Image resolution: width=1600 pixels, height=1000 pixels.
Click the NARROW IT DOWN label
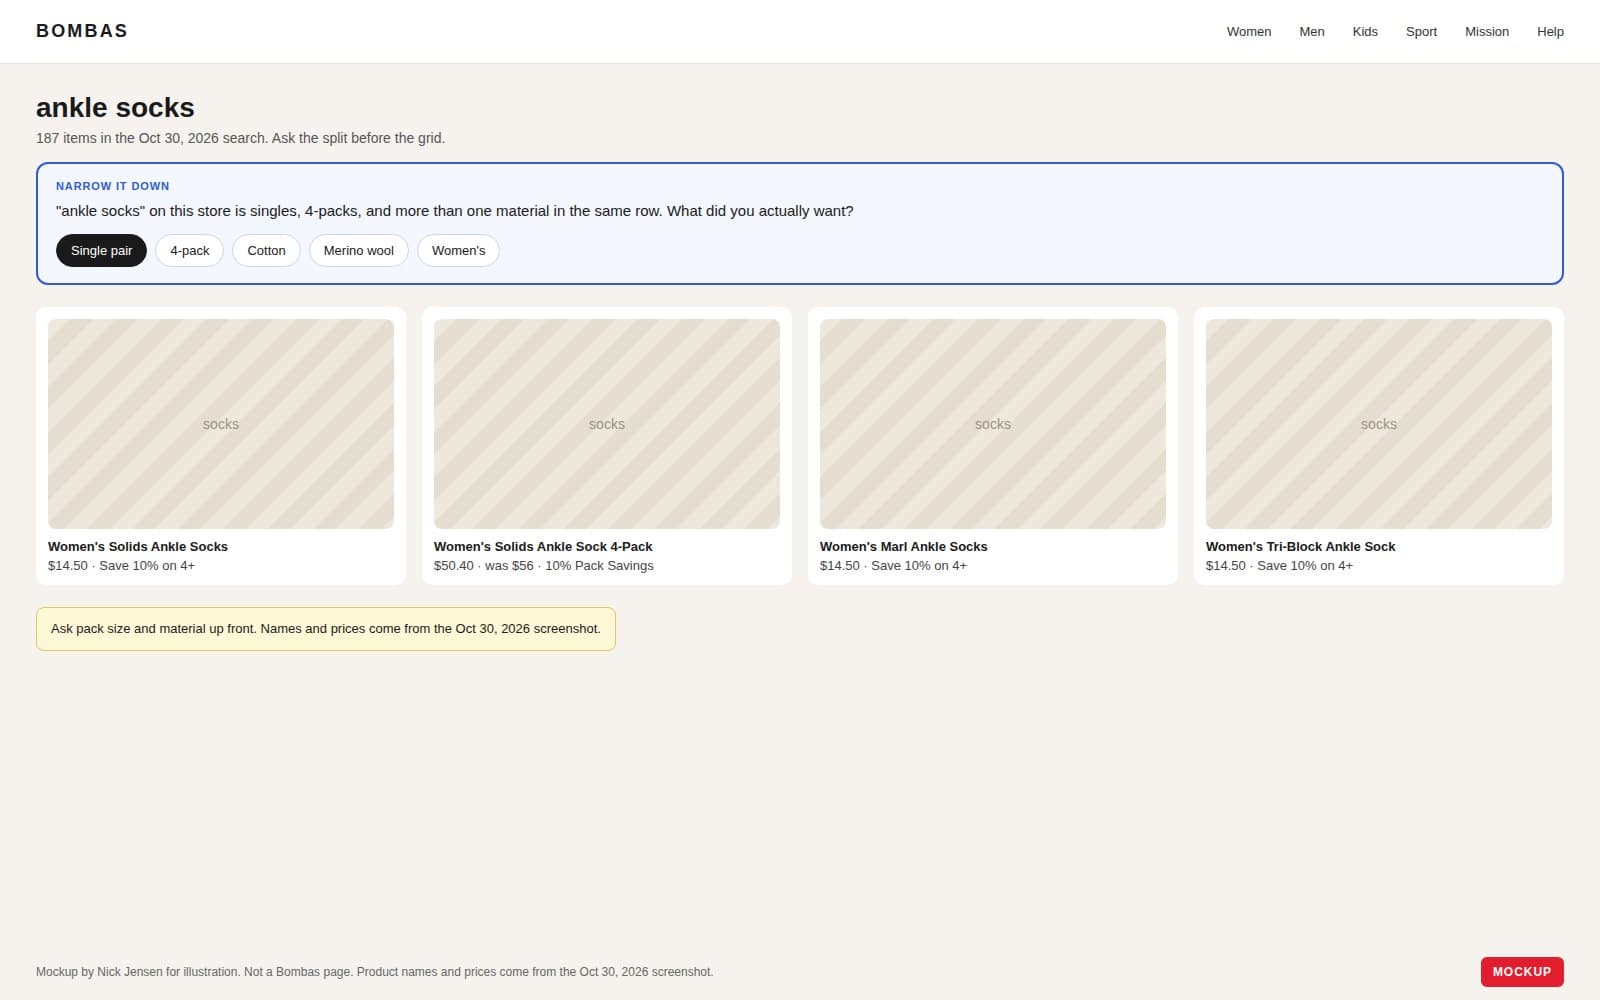[x=113, y=186]
